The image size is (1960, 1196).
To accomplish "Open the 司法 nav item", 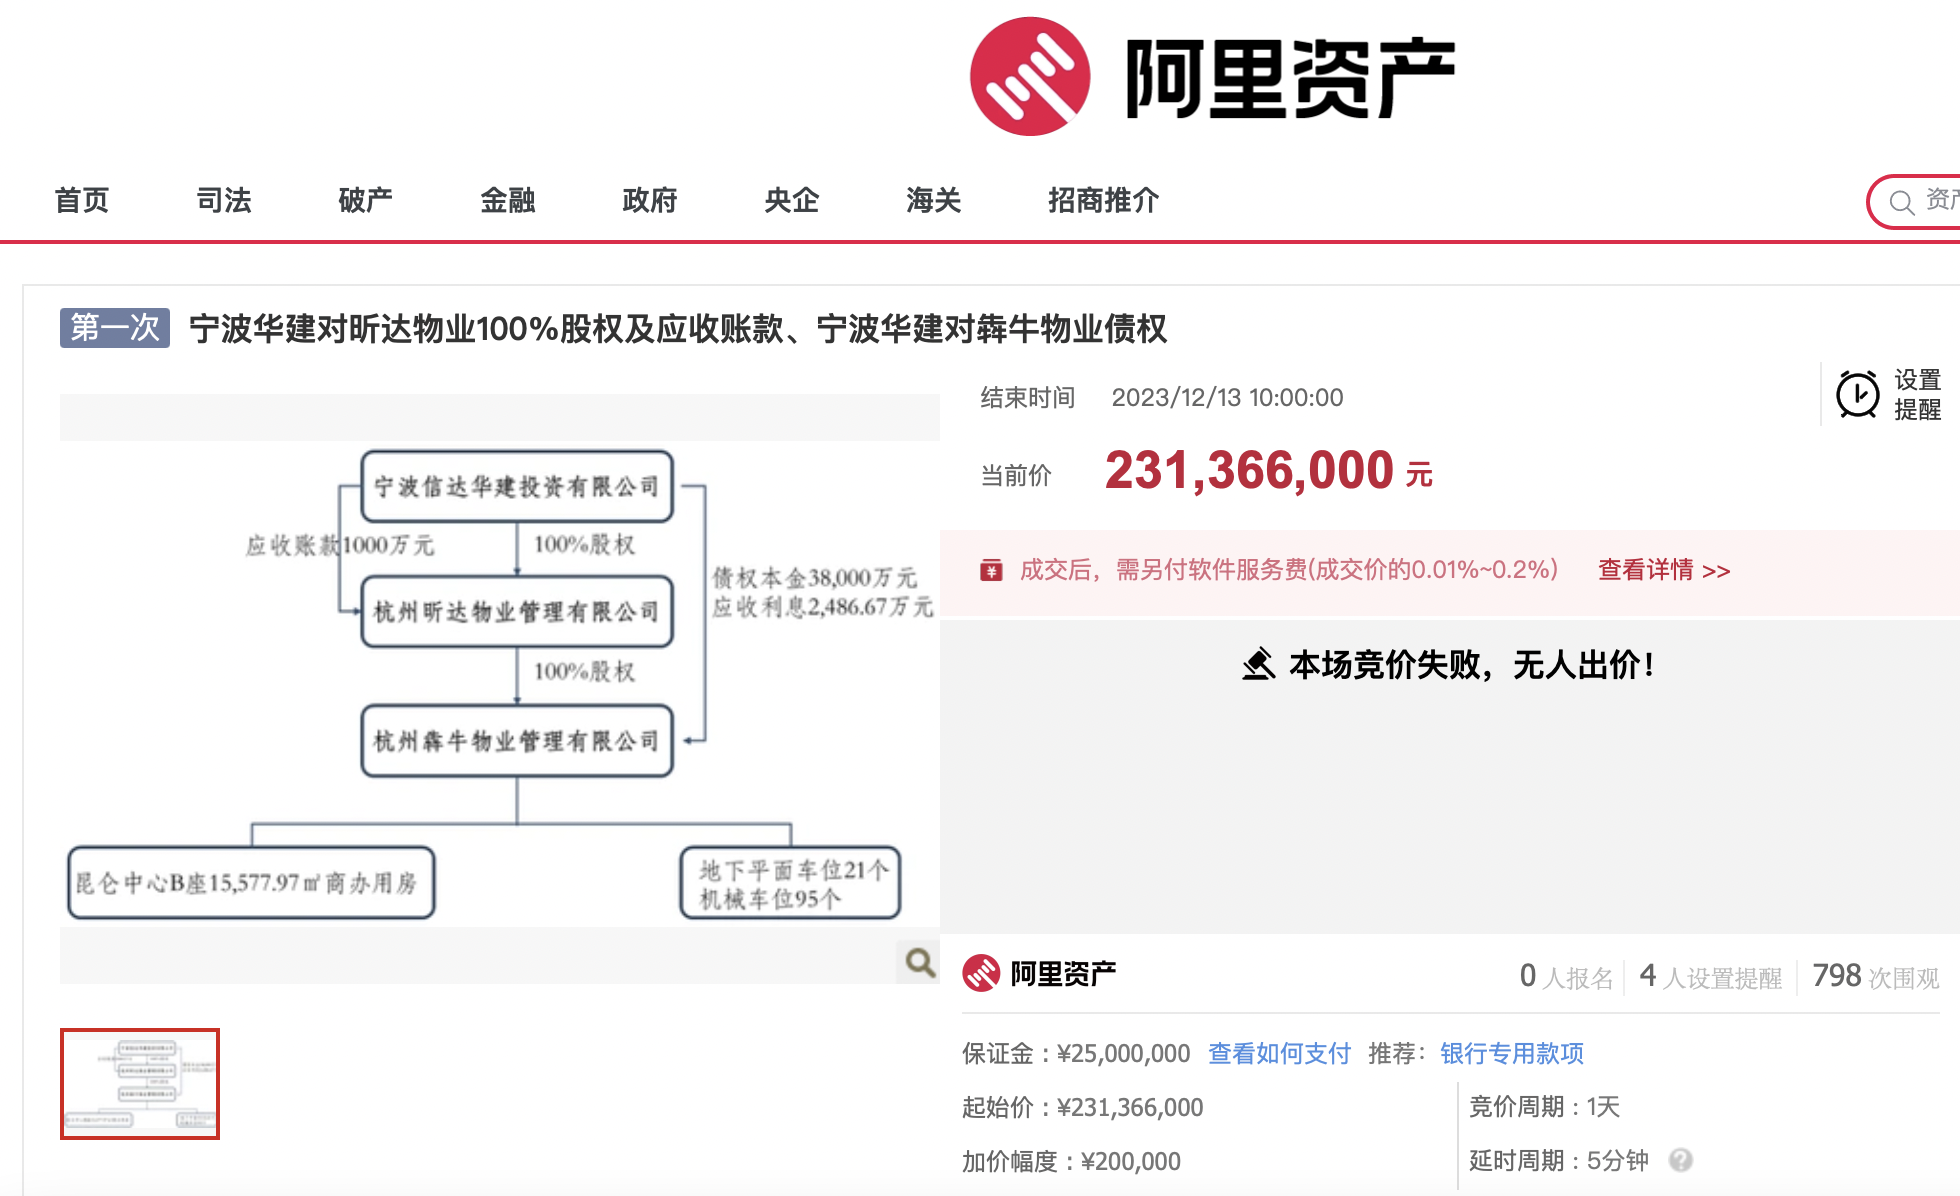I will click(224, 200).
